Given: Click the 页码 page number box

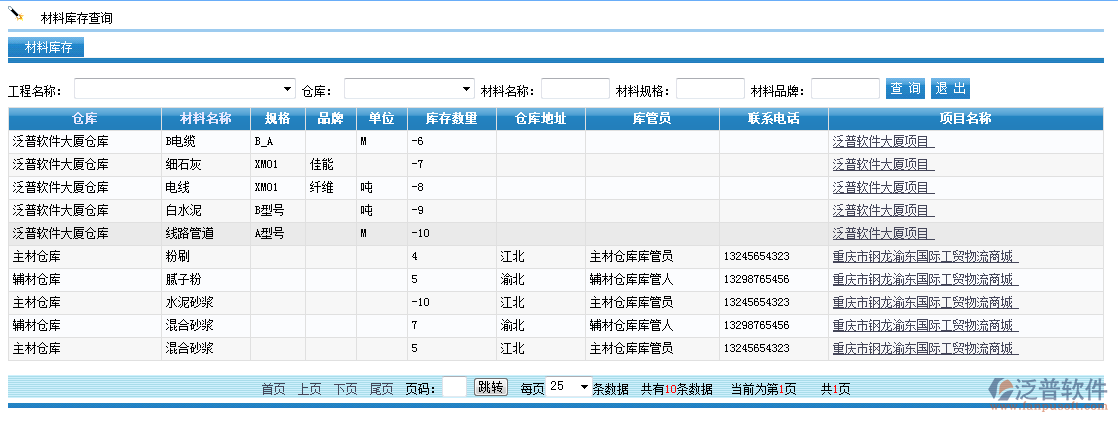Looking at the screenshot, I should [454, 387].
